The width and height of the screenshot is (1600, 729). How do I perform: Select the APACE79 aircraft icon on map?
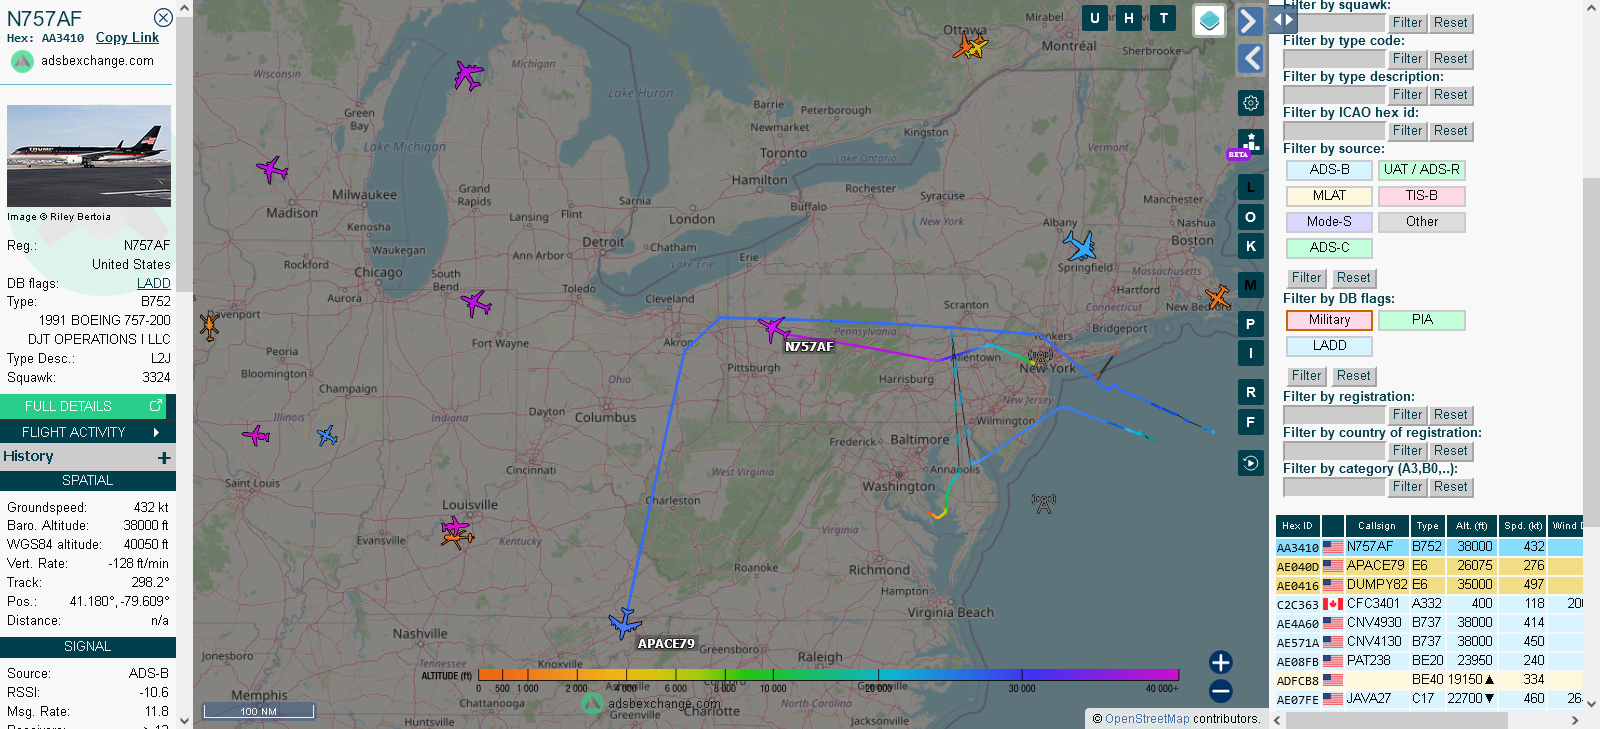pos(625,622)
